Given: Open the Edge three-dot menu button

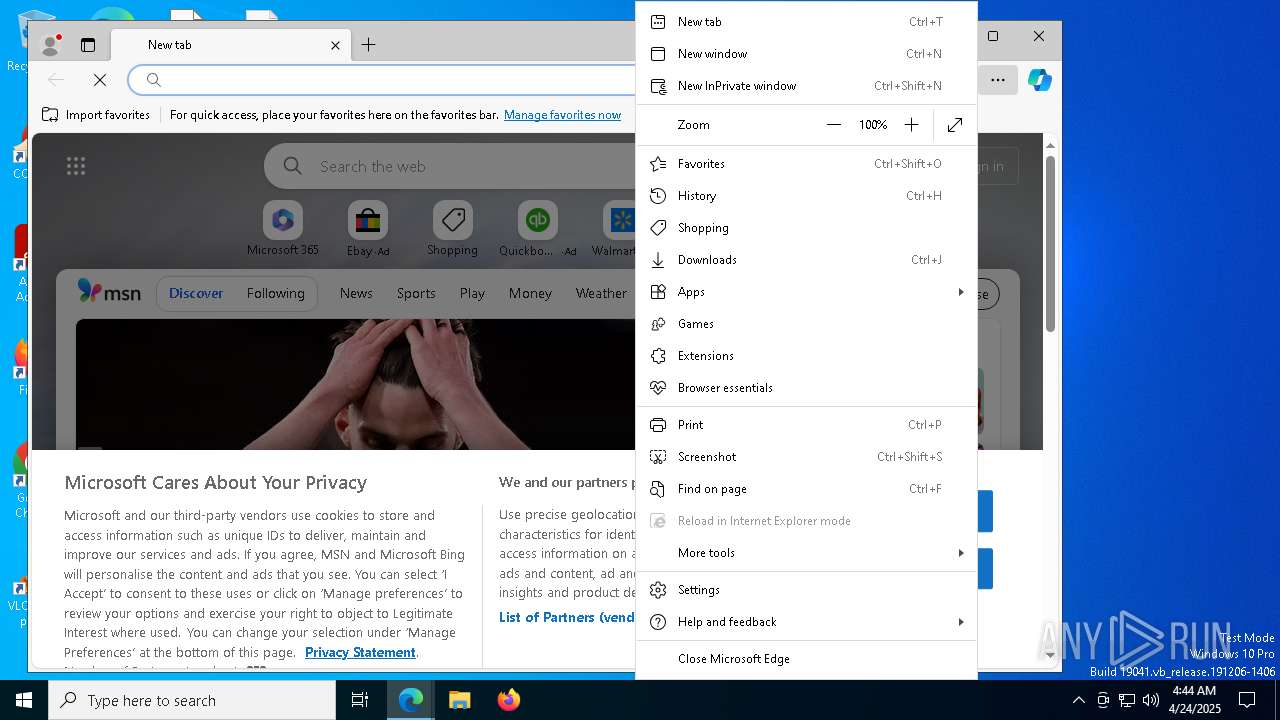Looking at the screenshot, I should [998, 80].
